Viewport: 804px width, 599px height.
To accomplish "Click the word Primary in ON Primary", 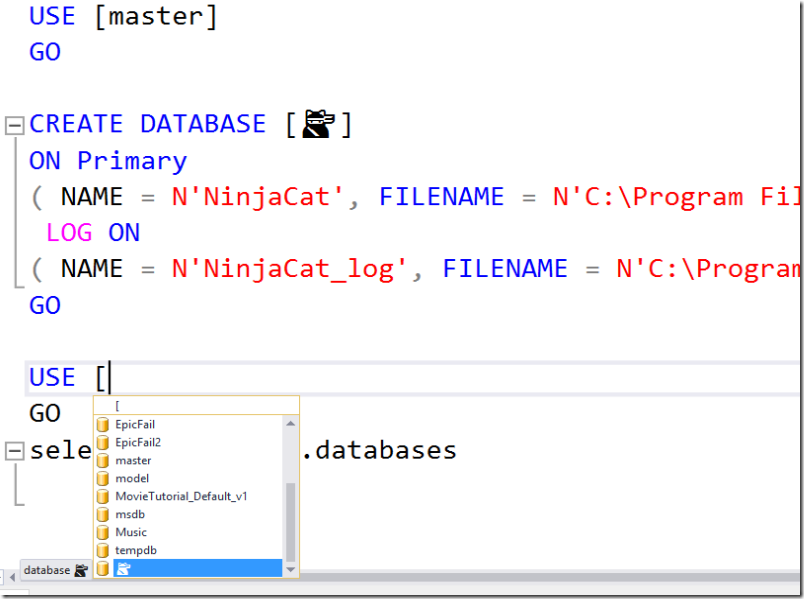I will (132, 162).
